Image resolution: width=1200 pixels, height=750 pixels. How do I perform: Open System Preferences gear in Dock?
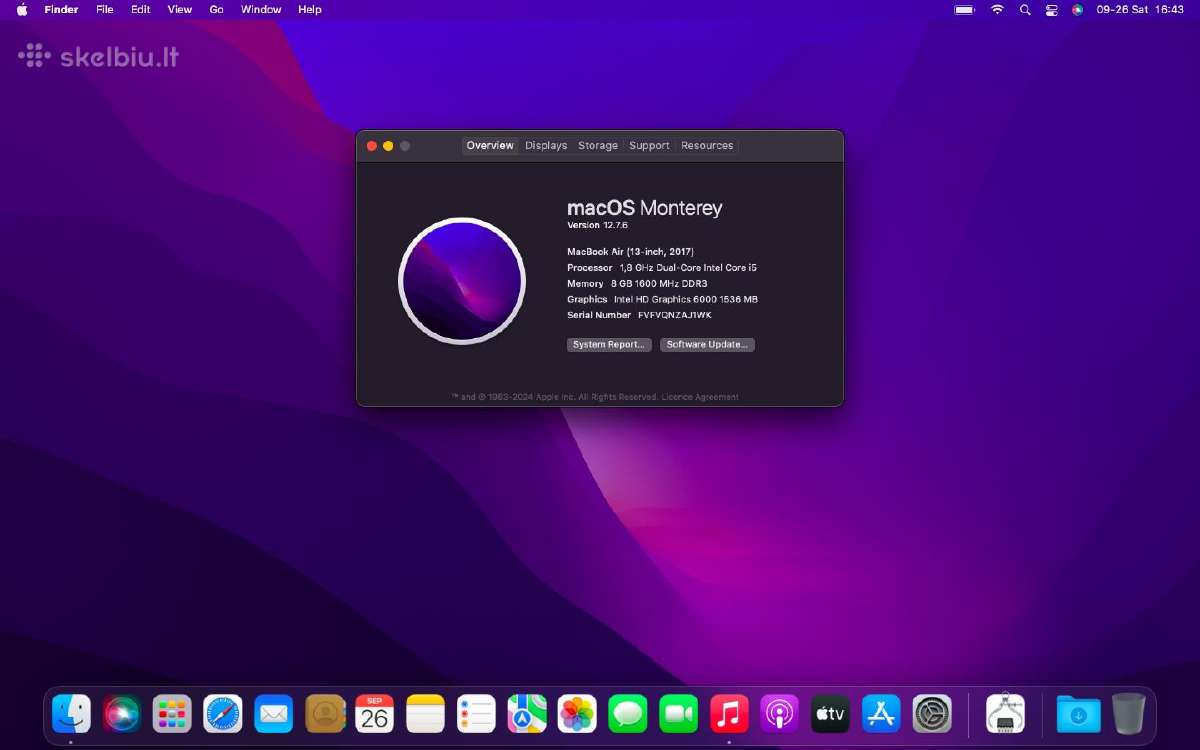tap(933, 714)
